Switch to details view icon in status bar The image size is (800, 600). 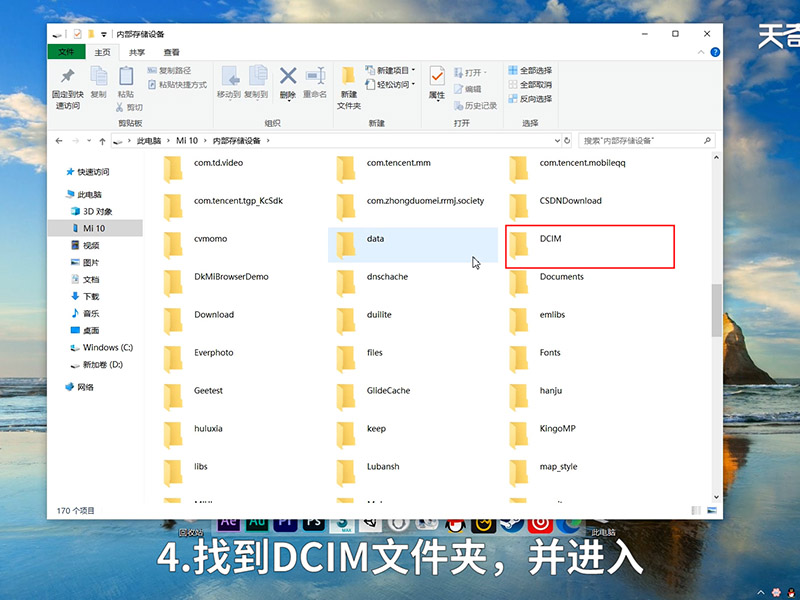696,510
